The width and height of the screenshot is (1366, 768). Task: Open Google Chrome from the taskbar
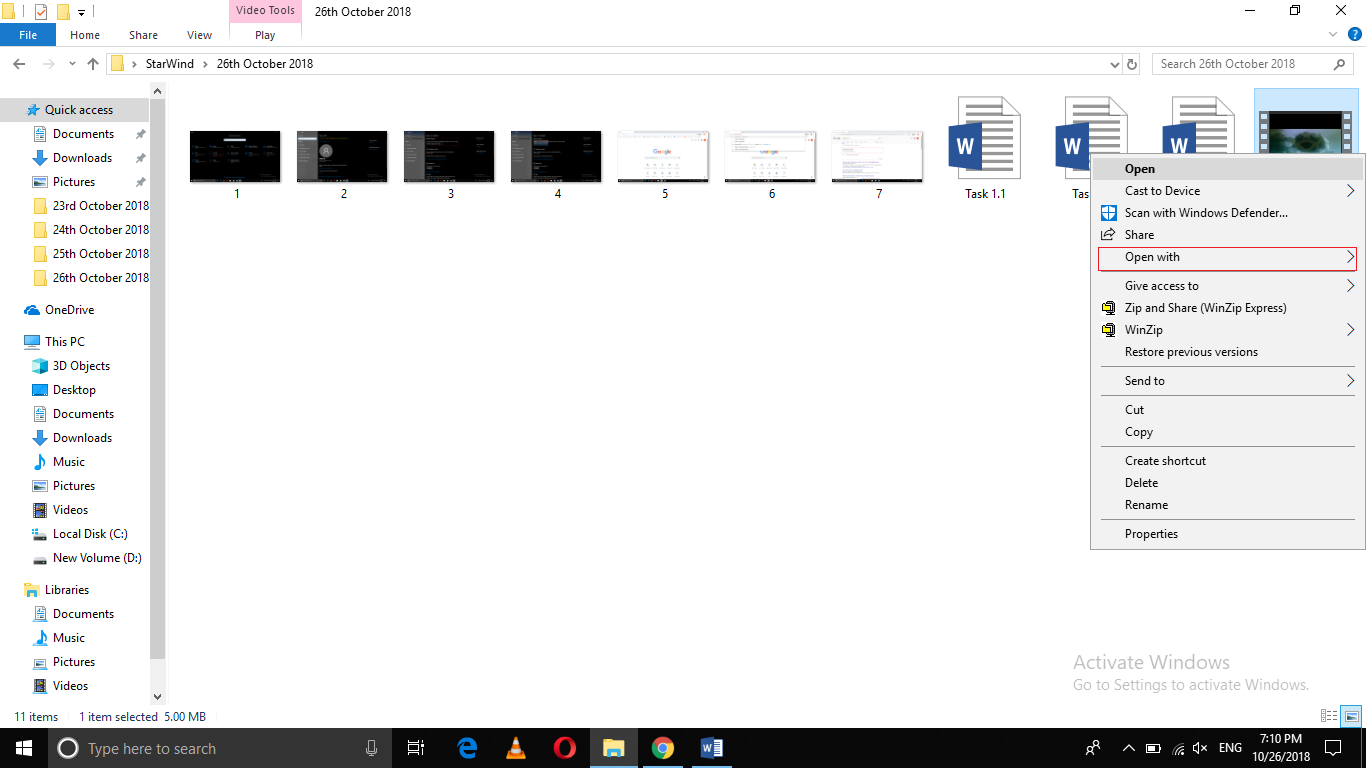click(662, 748)
